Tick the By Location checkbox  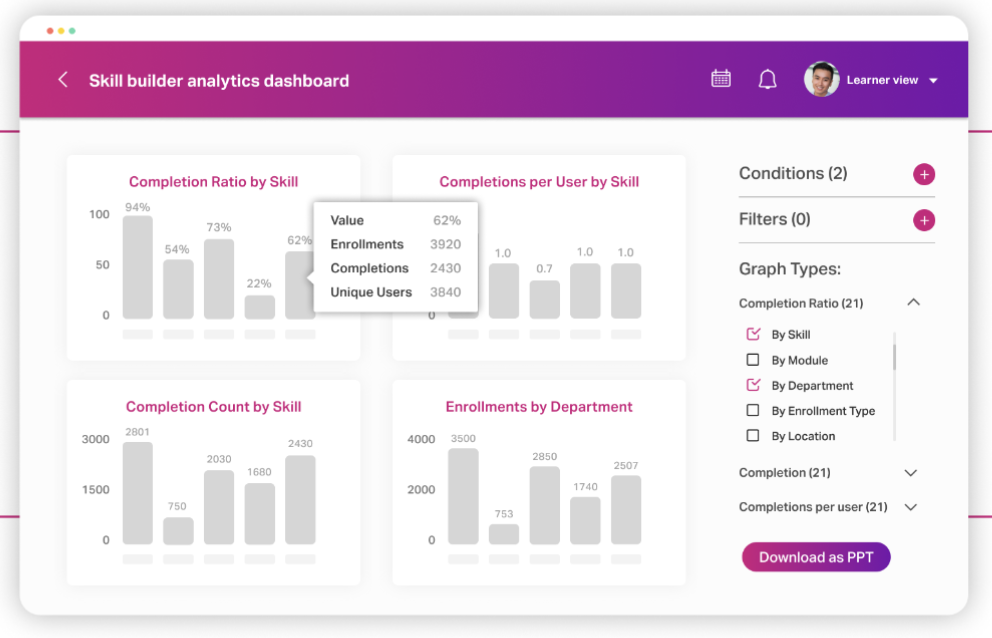tap(754, 436)
